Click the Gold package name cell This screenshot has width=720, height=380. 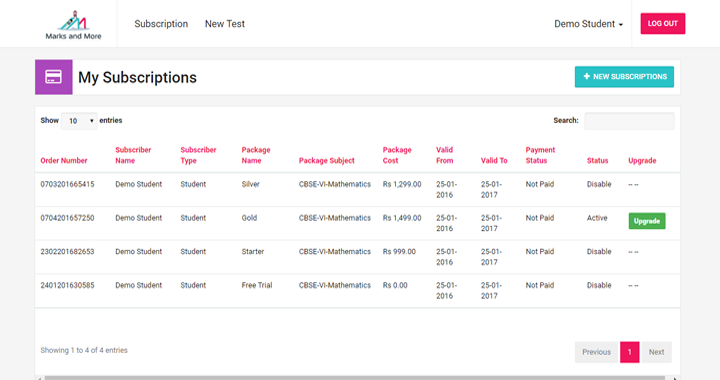(249, 218)
